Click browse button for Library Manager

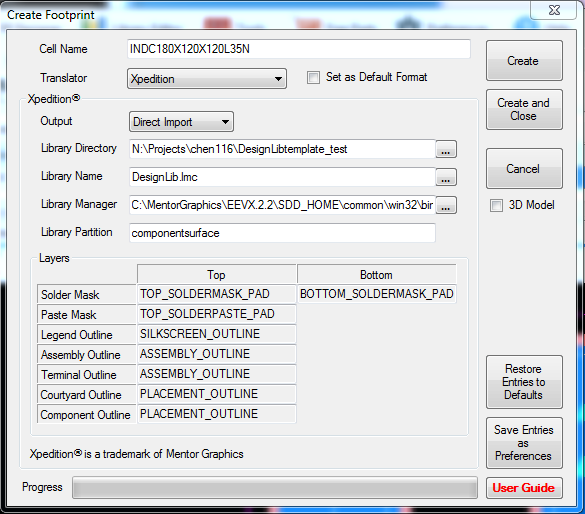click(446, 205)
